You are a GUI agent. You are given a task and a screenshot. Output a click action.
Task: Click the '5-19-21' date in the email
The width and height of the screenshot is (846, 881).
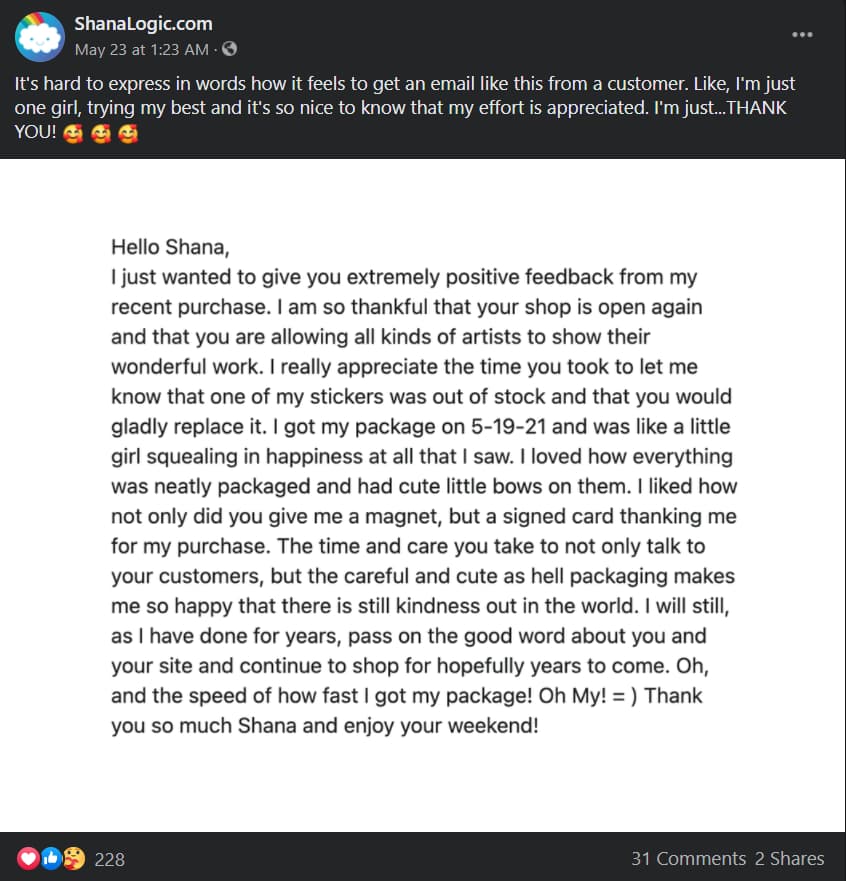coord(508,426)
